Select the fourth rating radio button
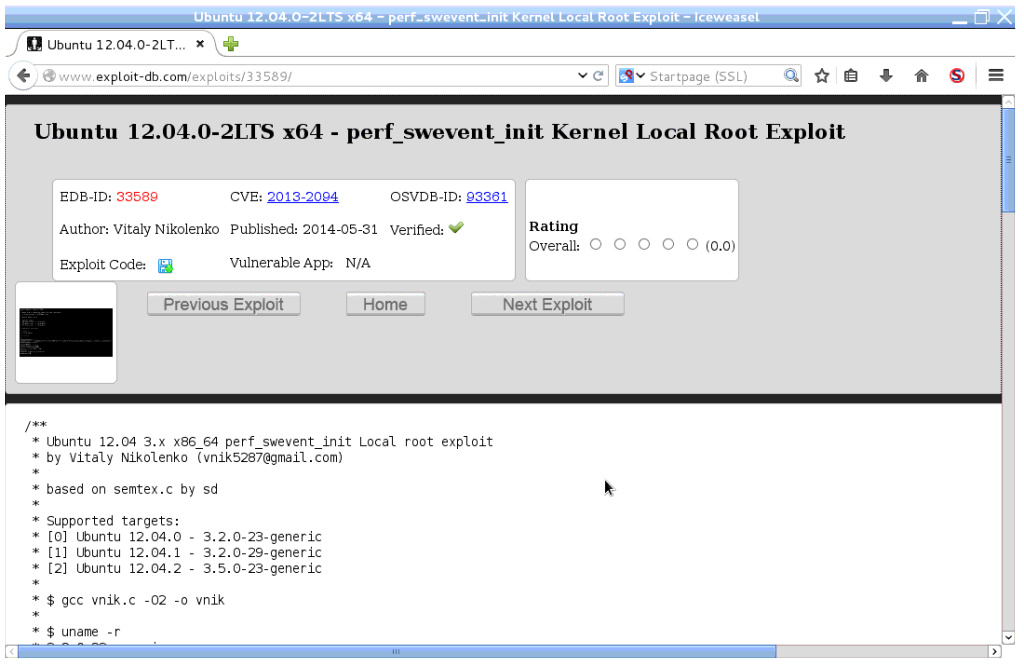Image resolution: width=1024 pixels, height=667 pixels. 668,244
